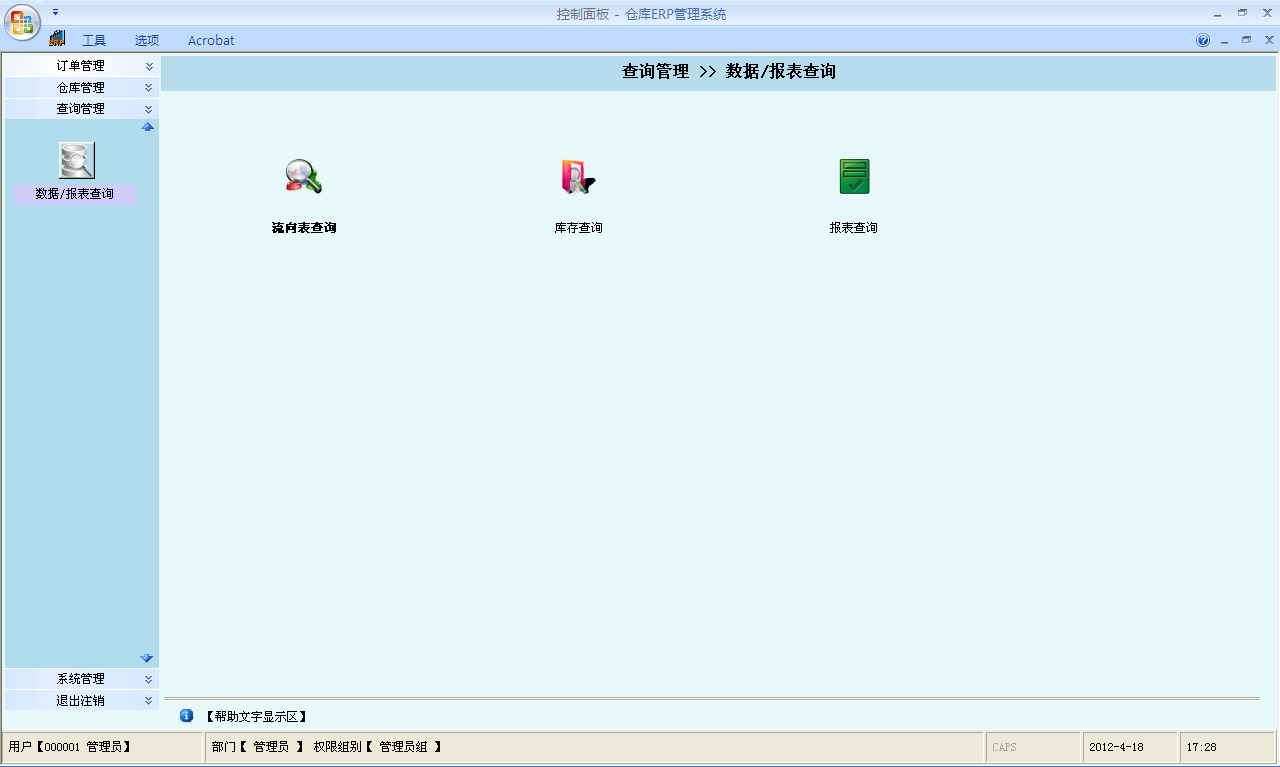Open the 流向表查询 query icon
The image size is (1280, 767).
point(303,177)
